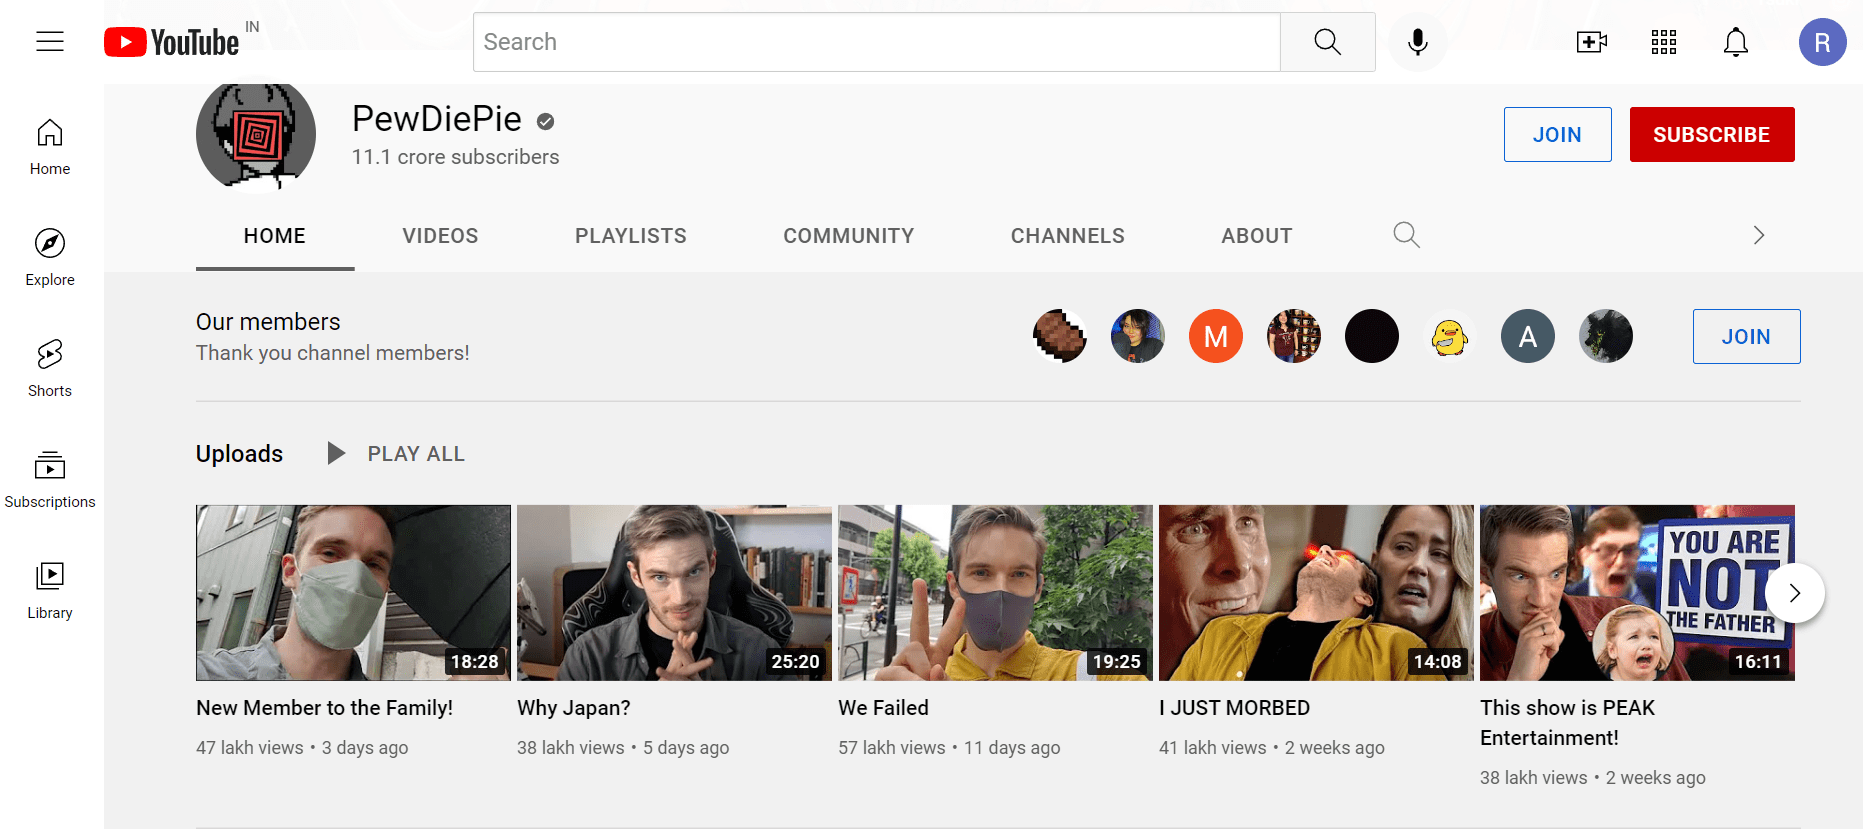Click Join button beside Subscribe
Screen dimensions: 1863x829
point(1557,134)
